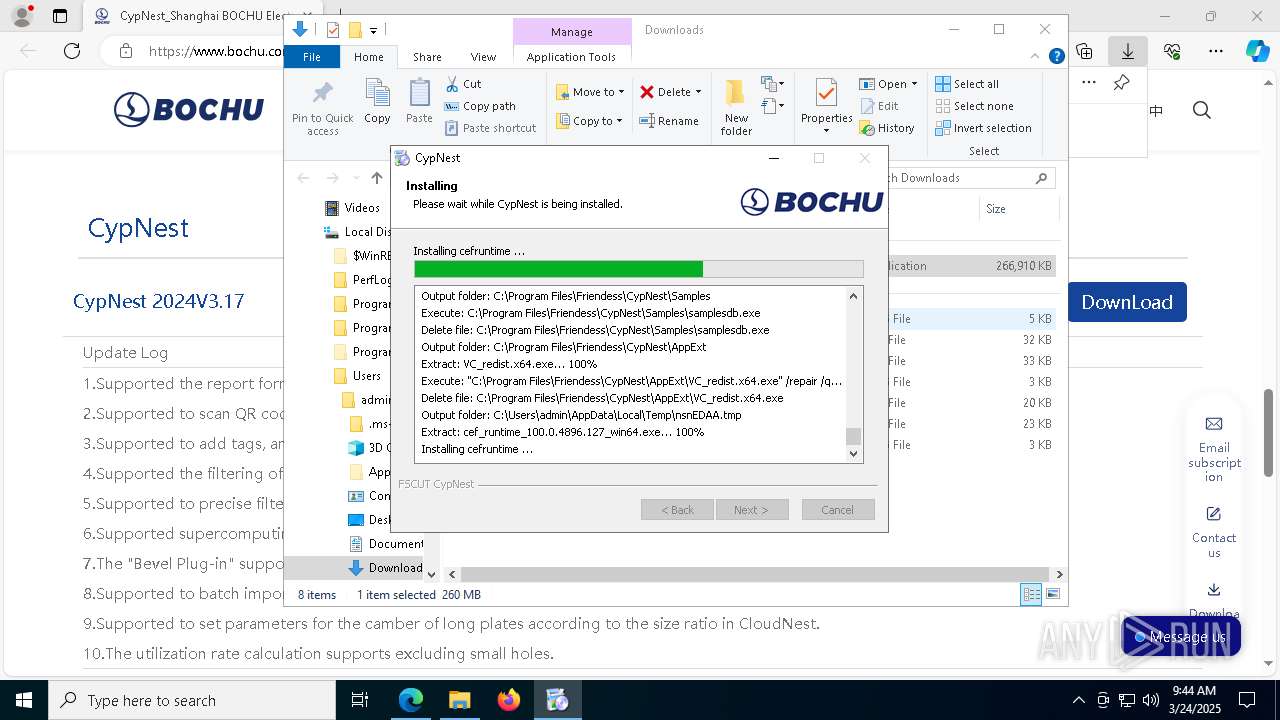Image resolution: width=1280 pixels, height=720 pixels.
Task: Click the volume icon in system tray
Action: (x=1151, y=700)
